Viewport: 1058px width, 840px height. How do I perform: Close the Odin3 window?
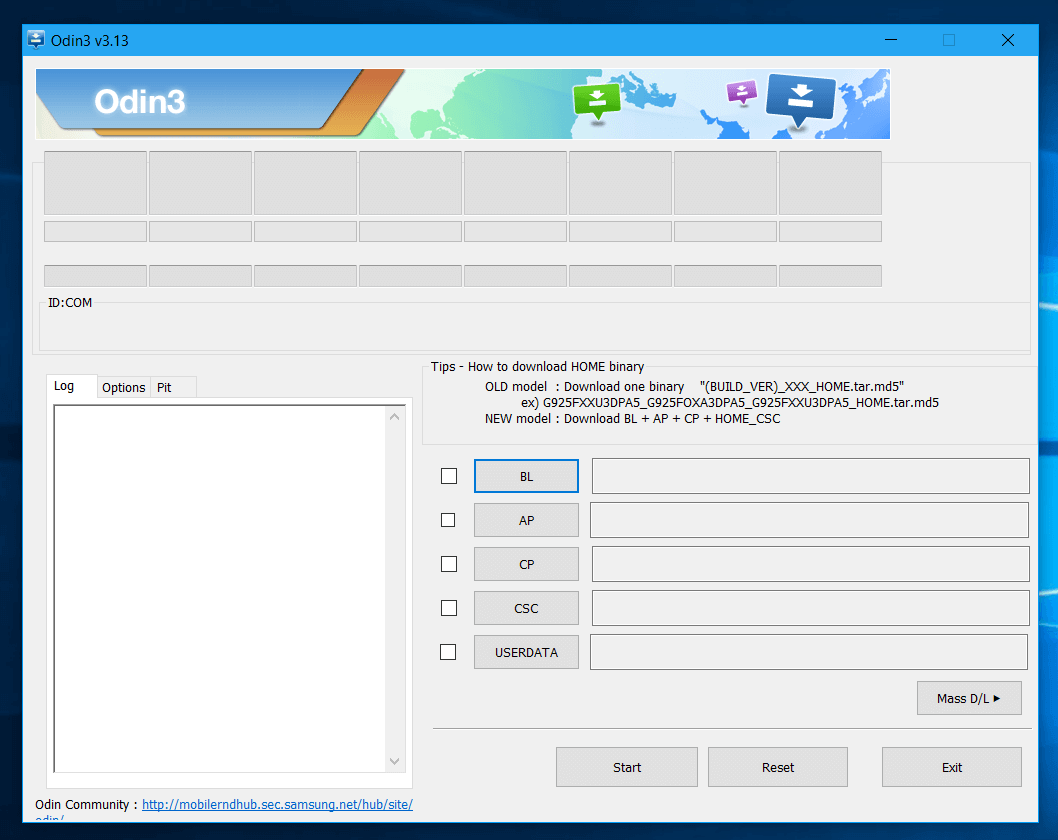(x=1007, y=40)
